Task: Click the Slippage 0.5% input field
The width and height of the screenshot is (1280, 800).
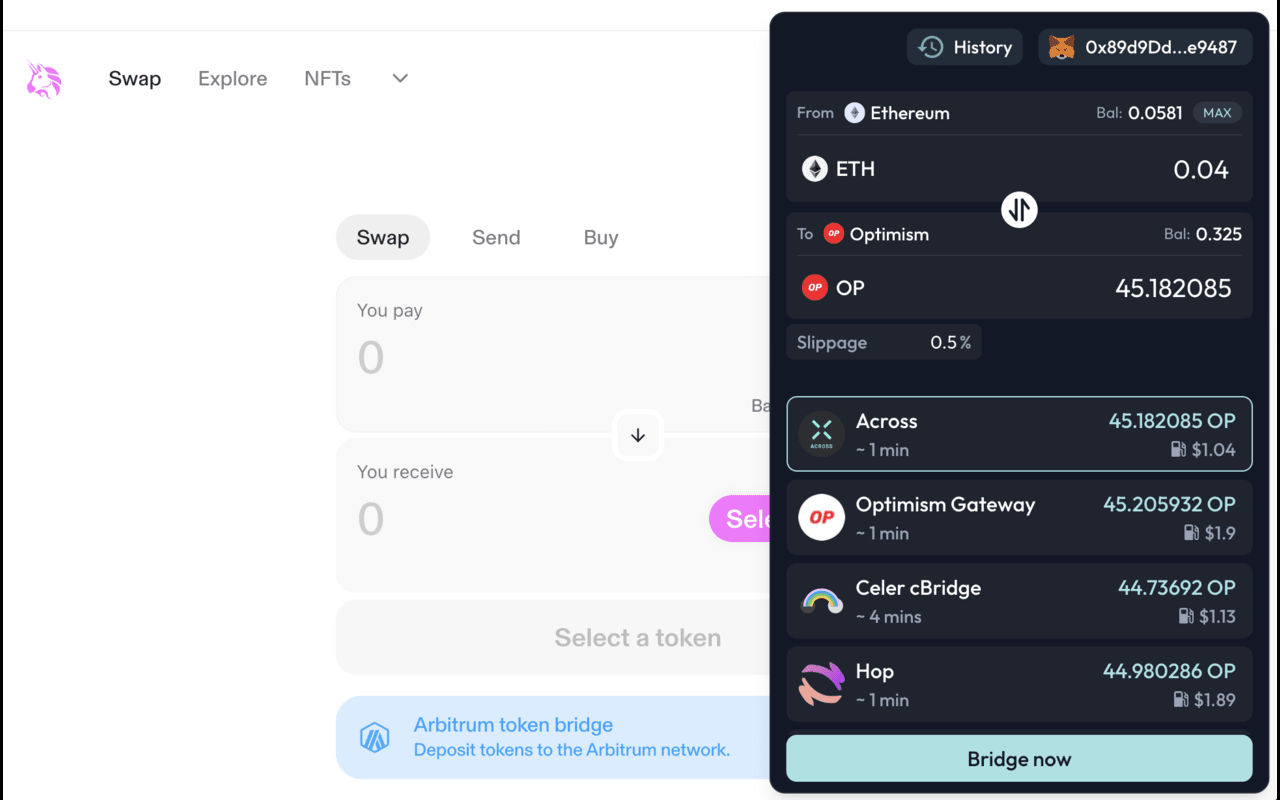Action: 950,343
